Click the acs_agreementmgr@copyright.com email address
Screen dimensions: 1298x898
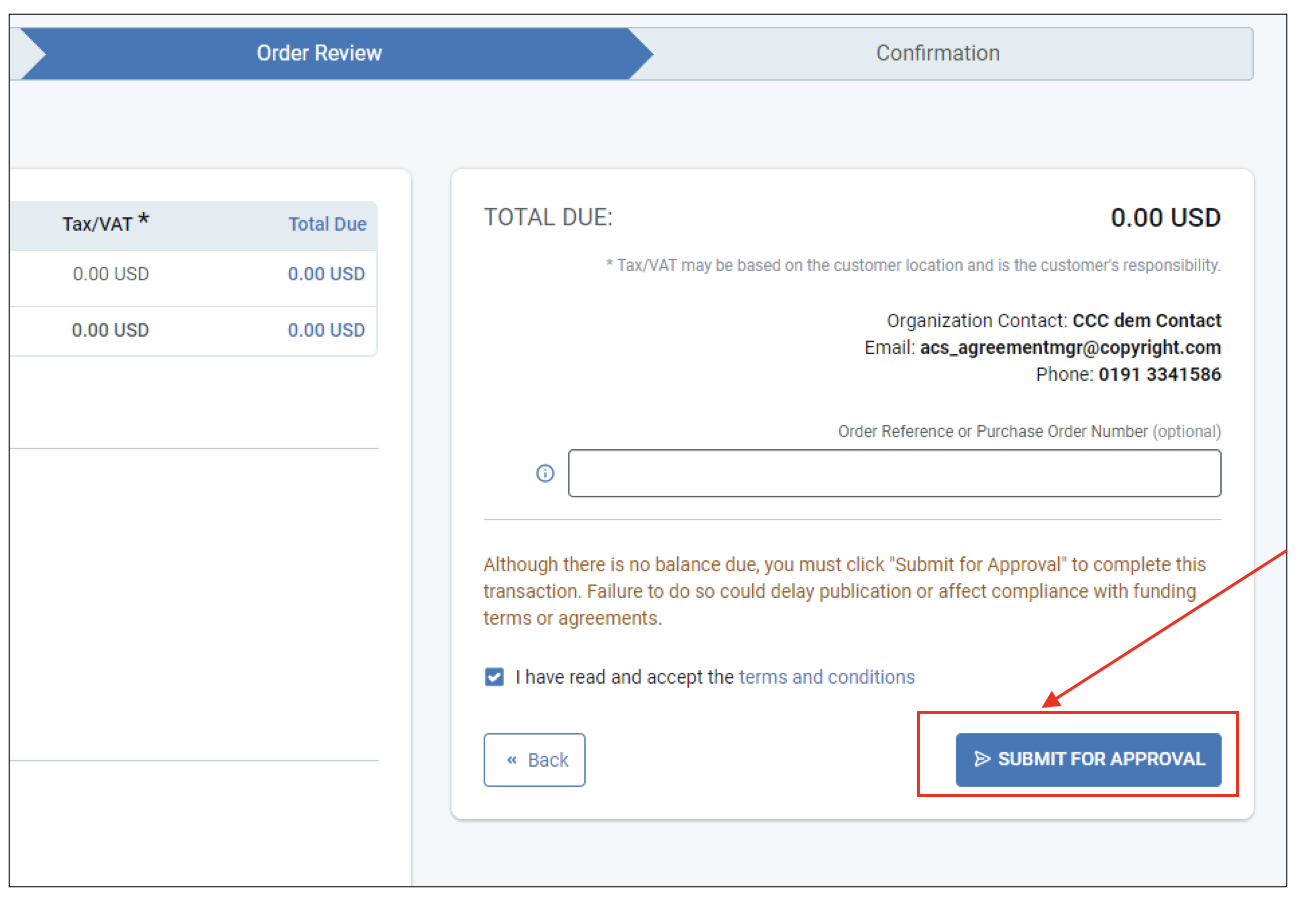tap(1070, 348)
